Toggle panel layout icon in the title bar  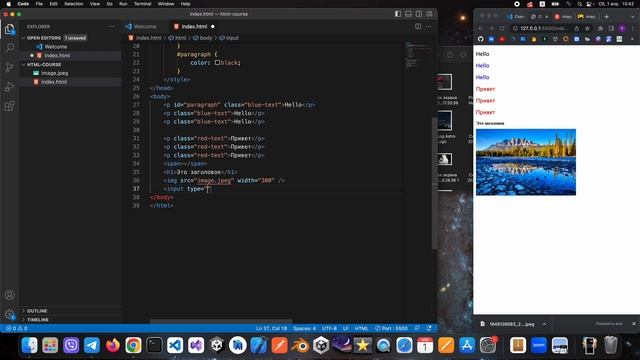tap(408, 14)
